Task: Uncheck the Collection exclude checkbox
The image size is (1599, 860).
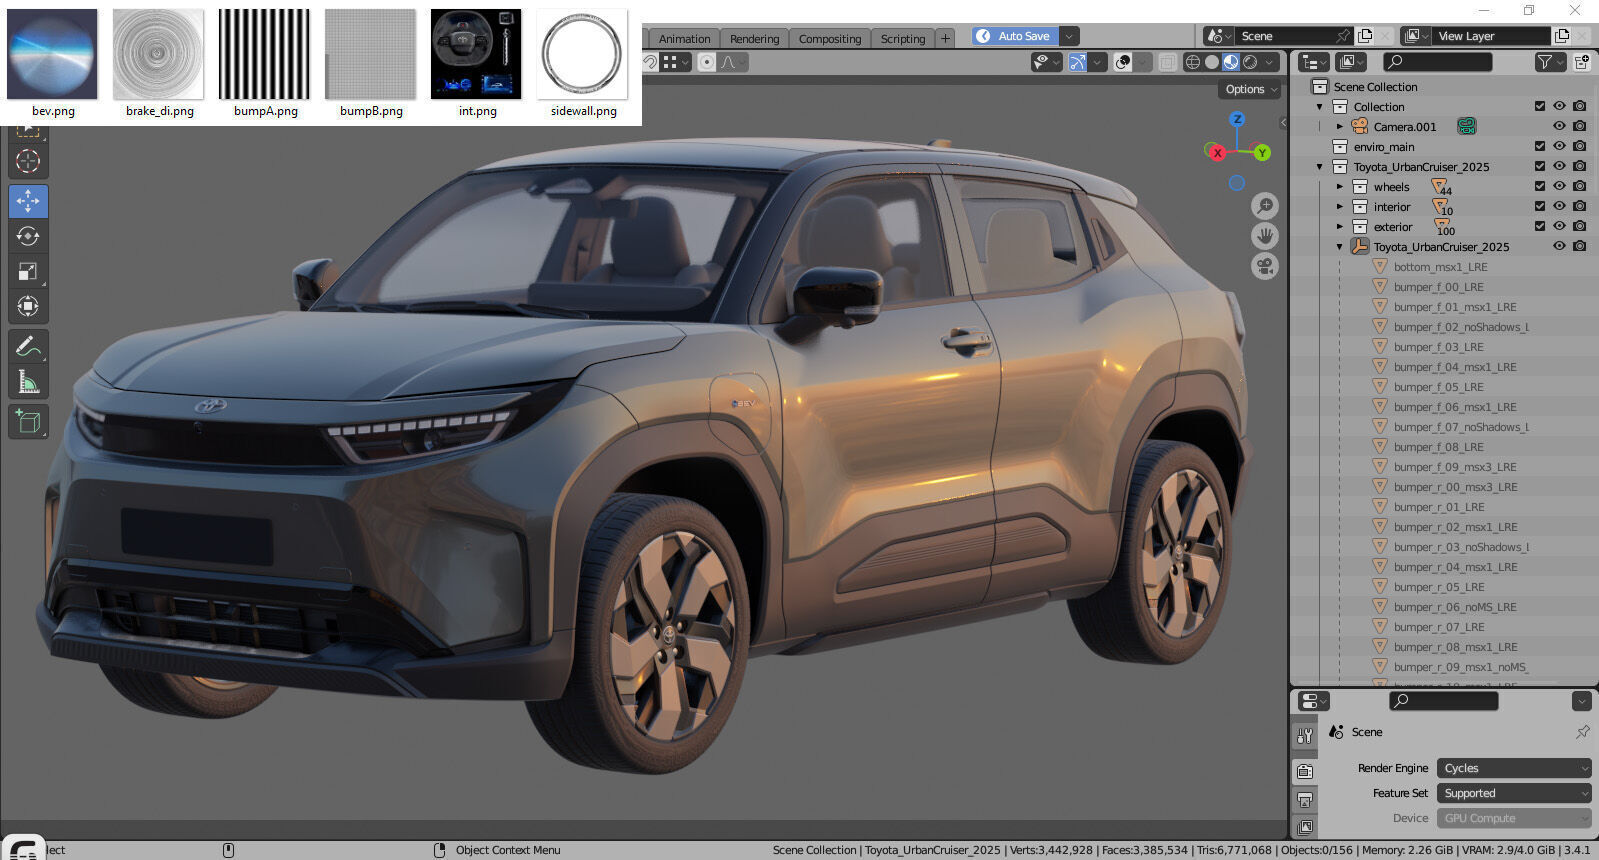Action: (1540, 106)
